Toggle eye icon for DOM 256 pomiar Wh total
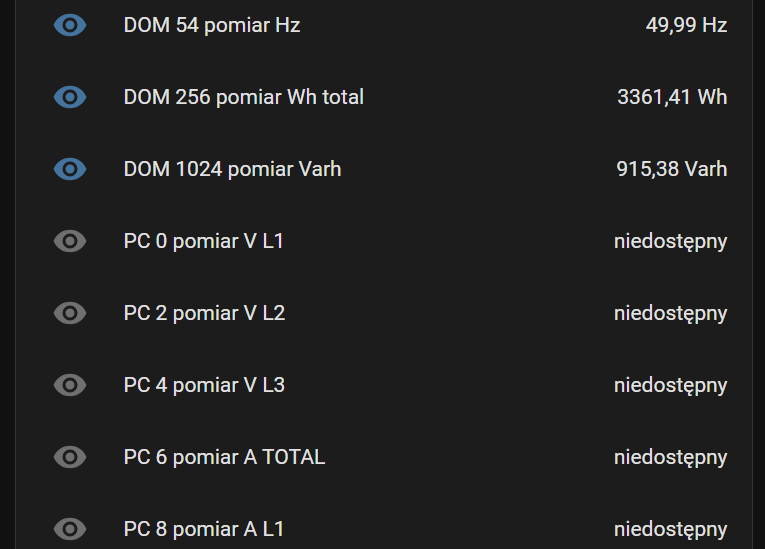 pyautogui.click(x=70, y=97)
